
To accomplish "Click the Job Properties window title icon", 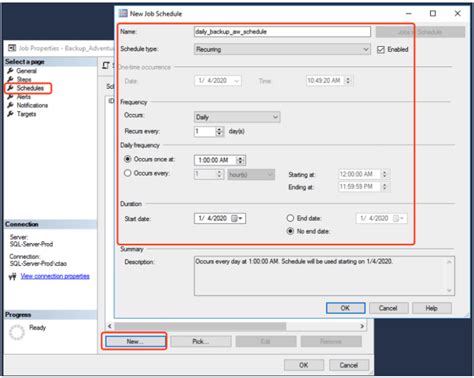I will coord(12,48).
